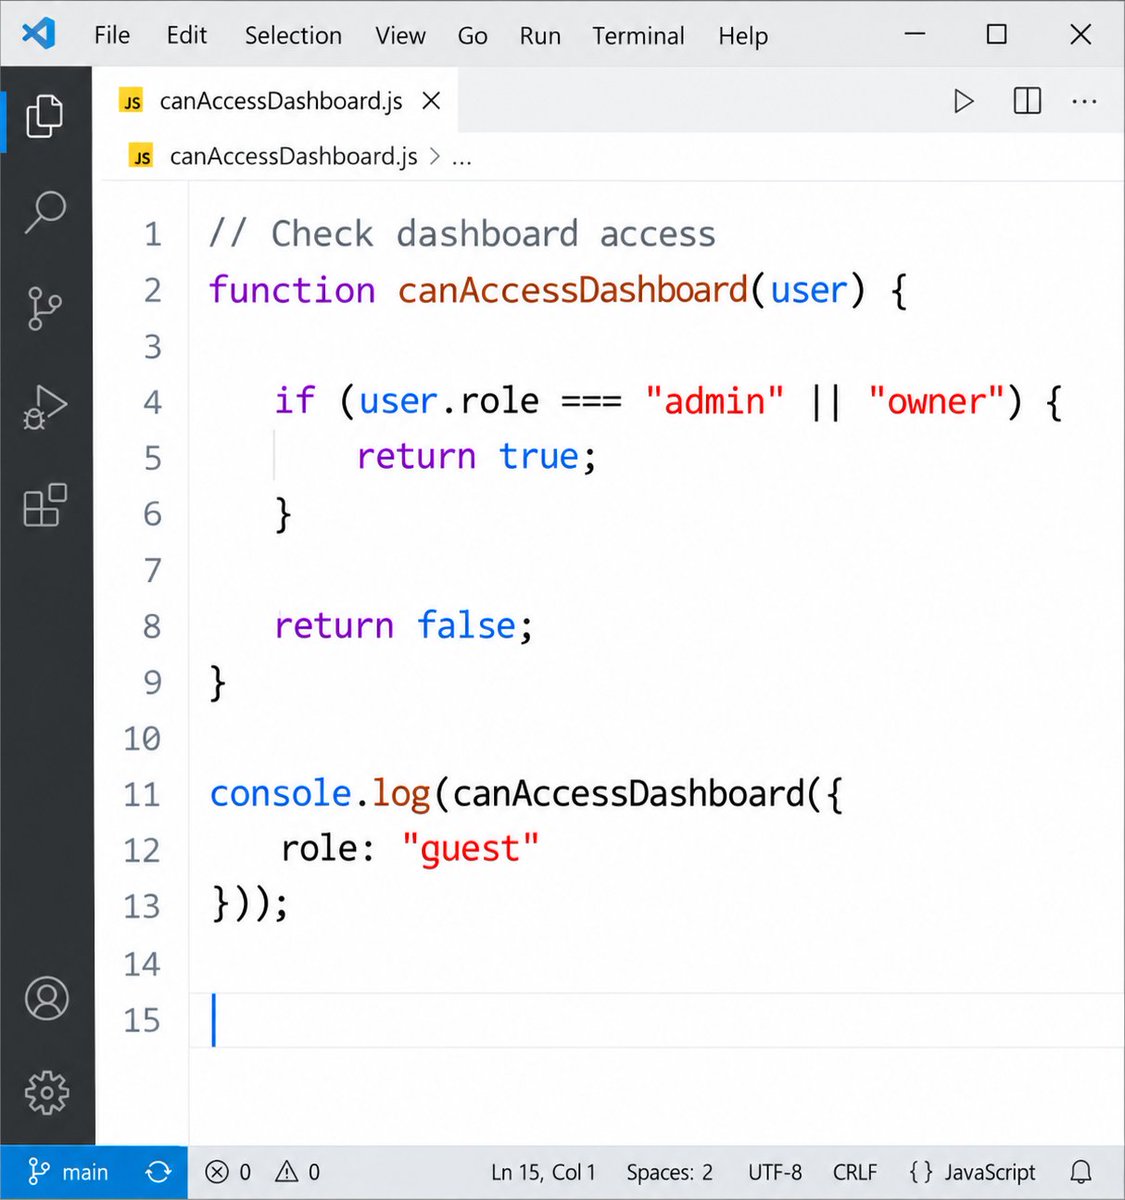Open the View menu
Image resolution: width=1125 pixels, height=1200 pixels.
click(400, 35)
